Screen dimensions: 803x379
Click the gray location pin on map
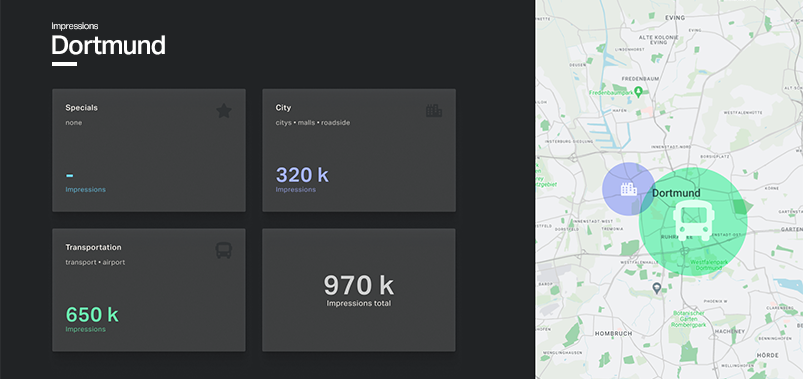(x=657, y=288)
